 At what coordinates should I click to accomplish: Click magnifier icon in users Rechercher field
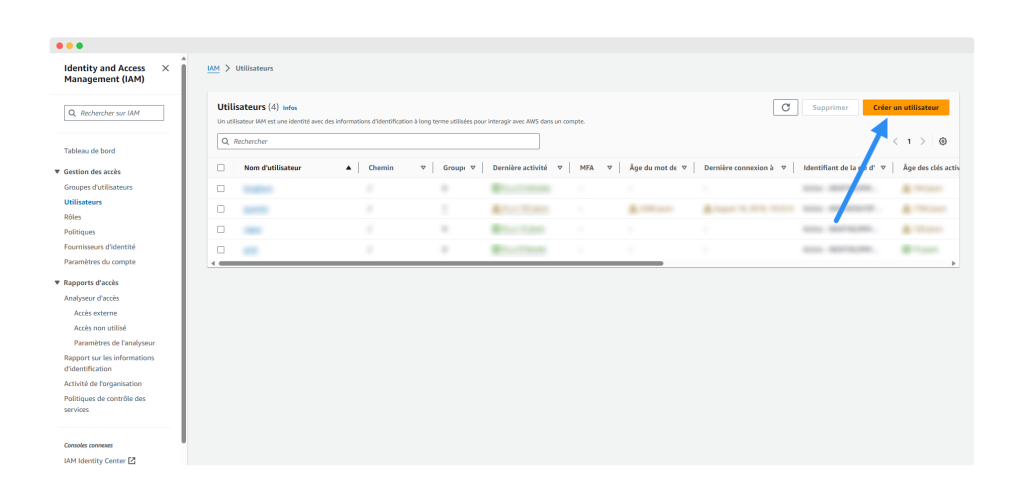point(225,141)
